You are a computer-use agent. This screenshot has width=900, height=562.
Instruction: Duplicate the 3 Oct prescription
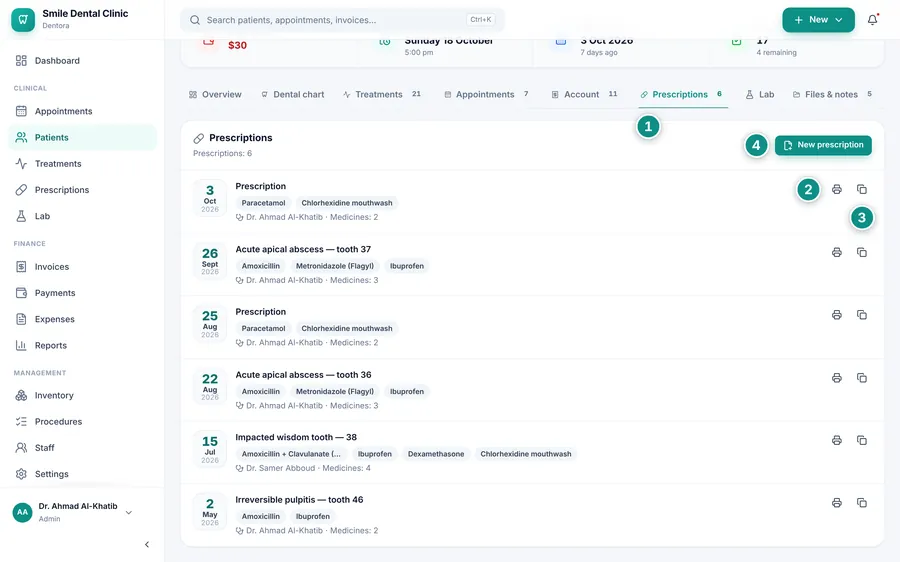862,189
